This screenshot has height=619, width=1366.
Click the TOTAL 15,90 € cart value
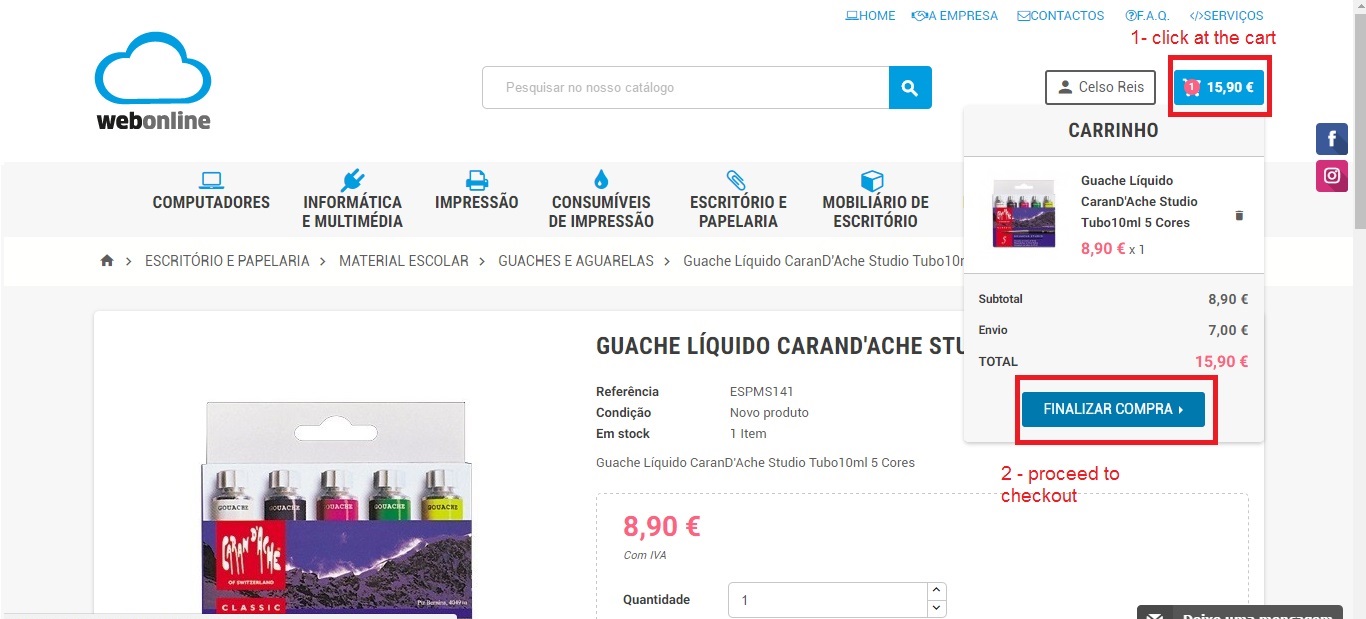[x=1221, y=362]
